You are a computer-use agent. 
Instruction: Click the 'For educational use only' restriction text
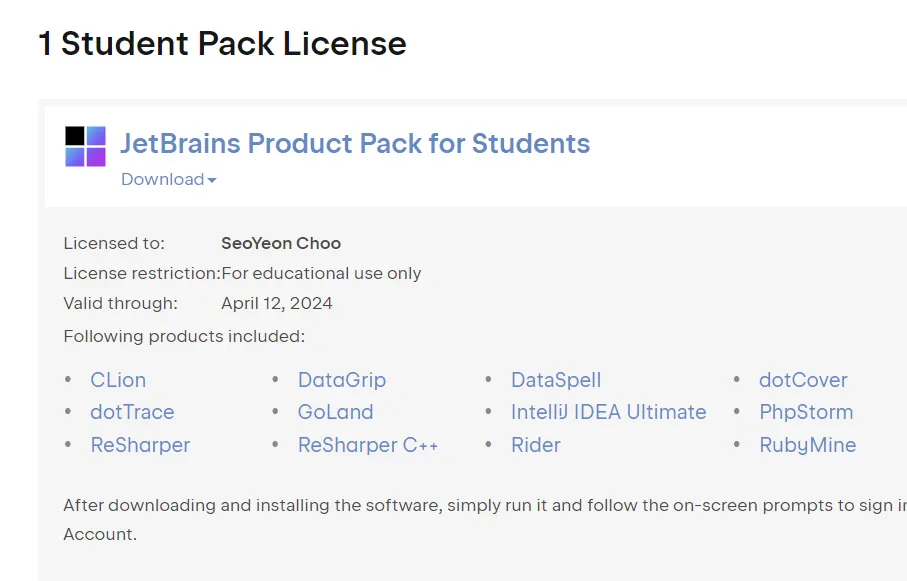[x=321, y=273]
